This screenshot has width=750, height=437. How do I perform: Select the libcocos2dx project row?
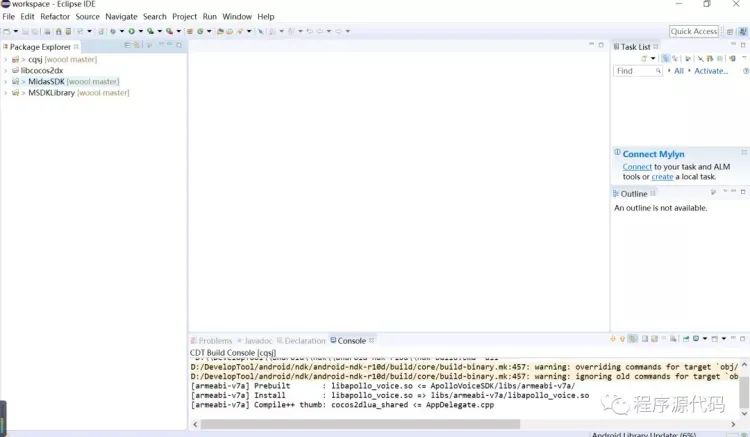(42, 70)
